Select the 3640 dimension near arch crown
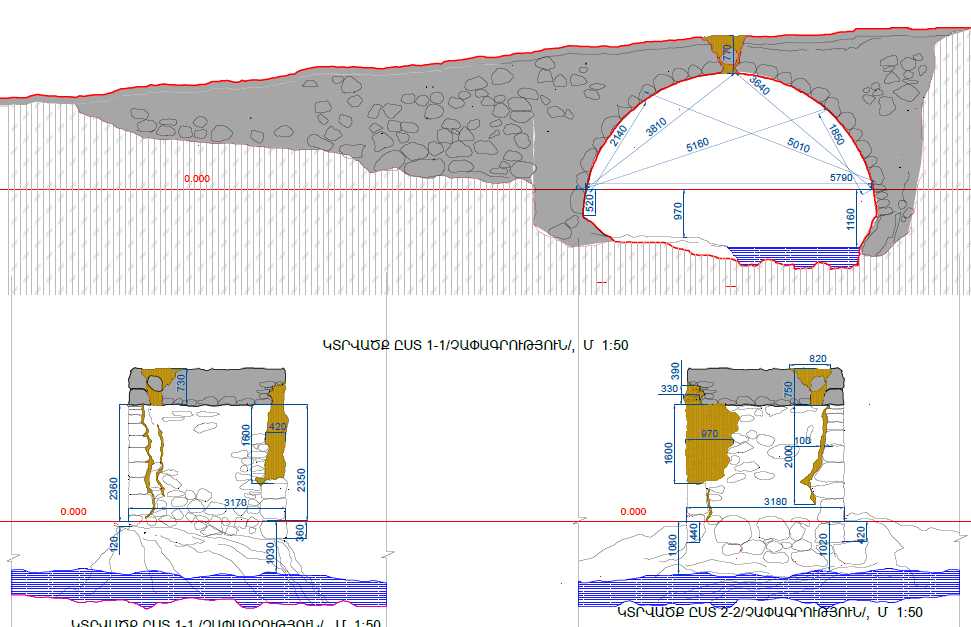This screenshot has width=971, height=627. [761, 86]
